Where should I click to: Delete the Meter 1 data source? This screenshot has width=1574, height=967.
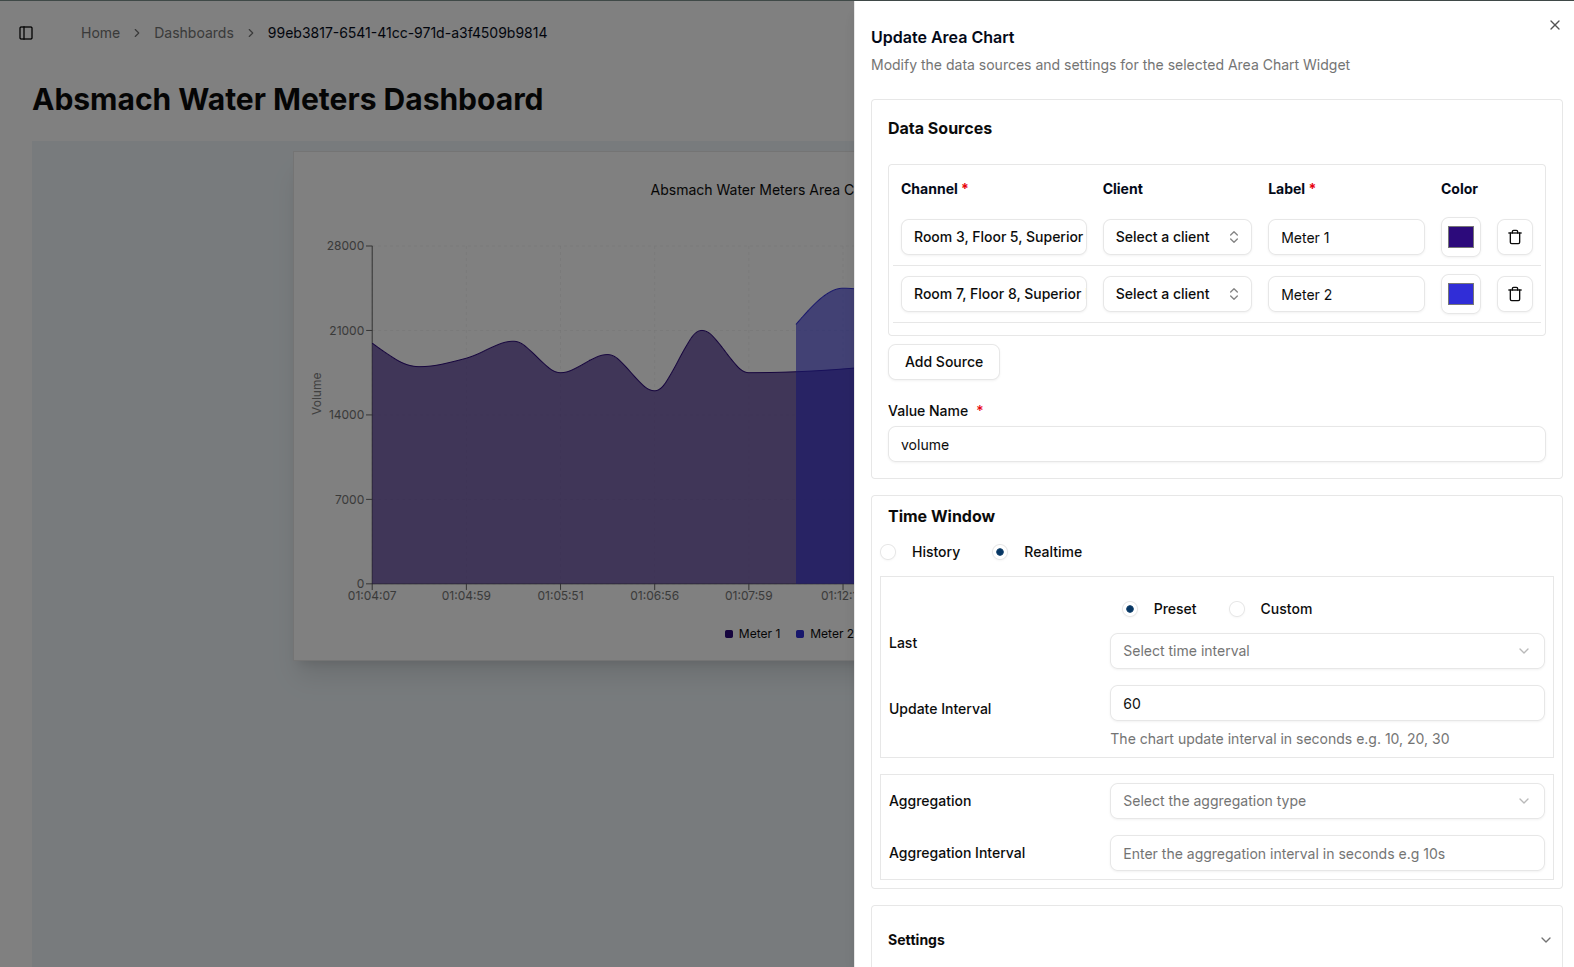click(x=1514, y=237)
